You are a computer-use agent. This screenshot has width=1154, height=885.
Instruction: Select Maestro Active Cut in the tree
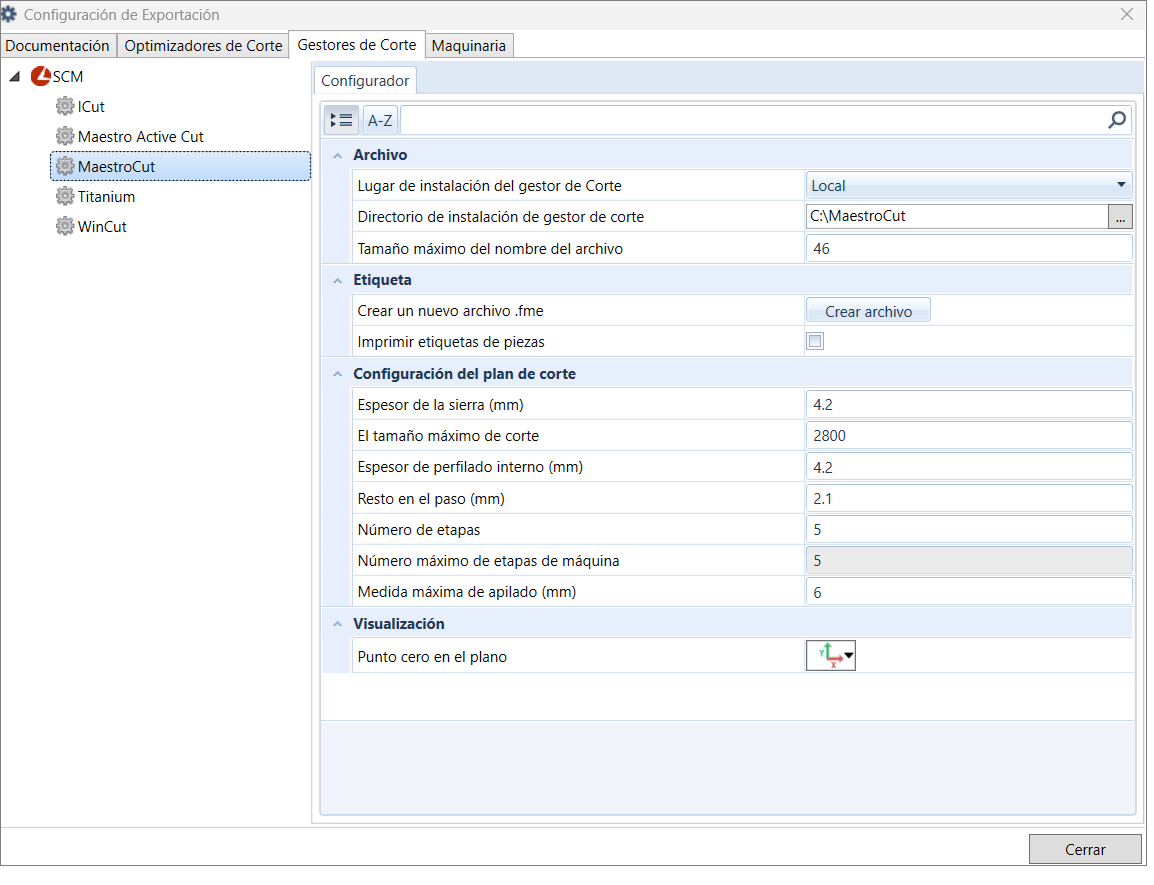(x=141, y=138)
